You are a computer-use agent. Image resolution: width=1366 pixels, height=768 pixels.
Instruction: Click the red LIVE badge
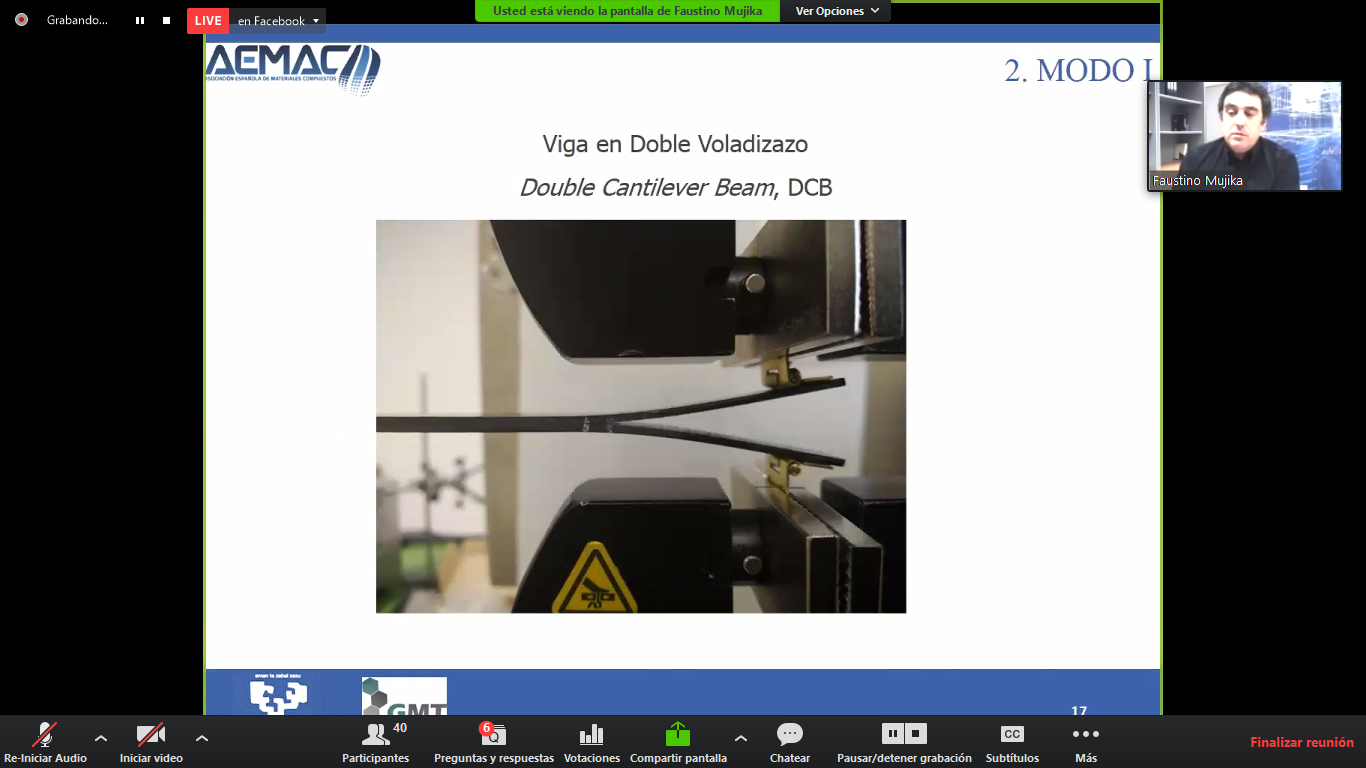[x=208, y=21]
